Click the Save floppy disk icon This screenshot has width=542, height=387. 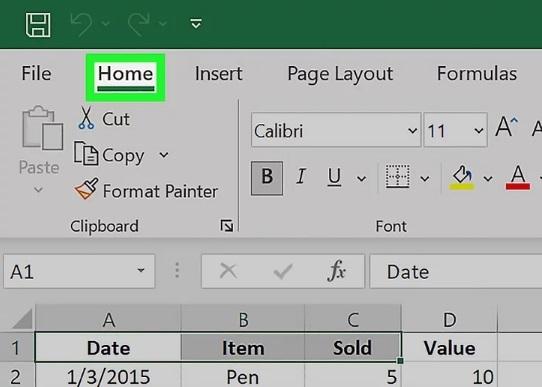pyautogui.click(x=38, y=25)
